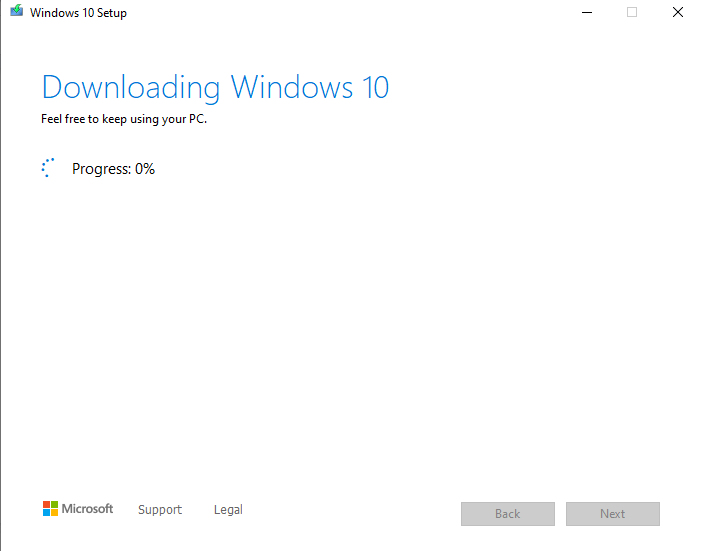The image size is (701, 551).
Task: Click the greyed-out Back button
Action: (507, 514)
